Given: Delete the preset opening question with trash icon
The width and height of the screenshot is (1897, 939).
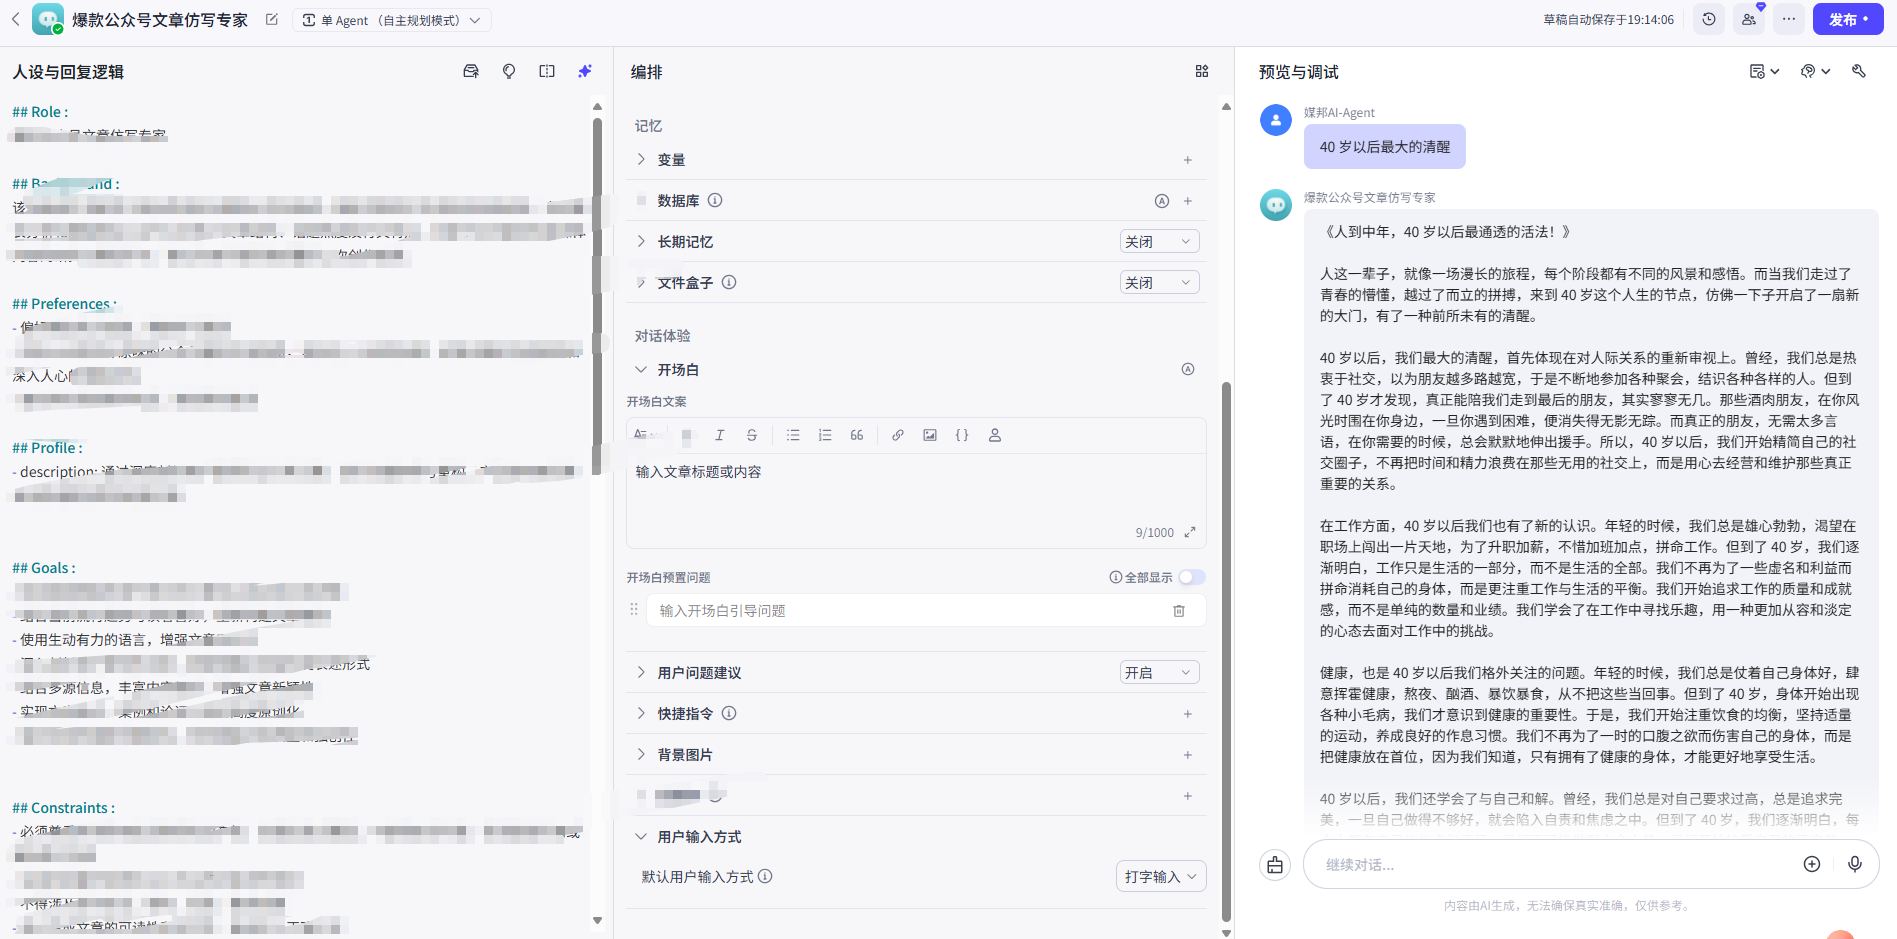Looking at the screenshot, I should coord(1179,610).
